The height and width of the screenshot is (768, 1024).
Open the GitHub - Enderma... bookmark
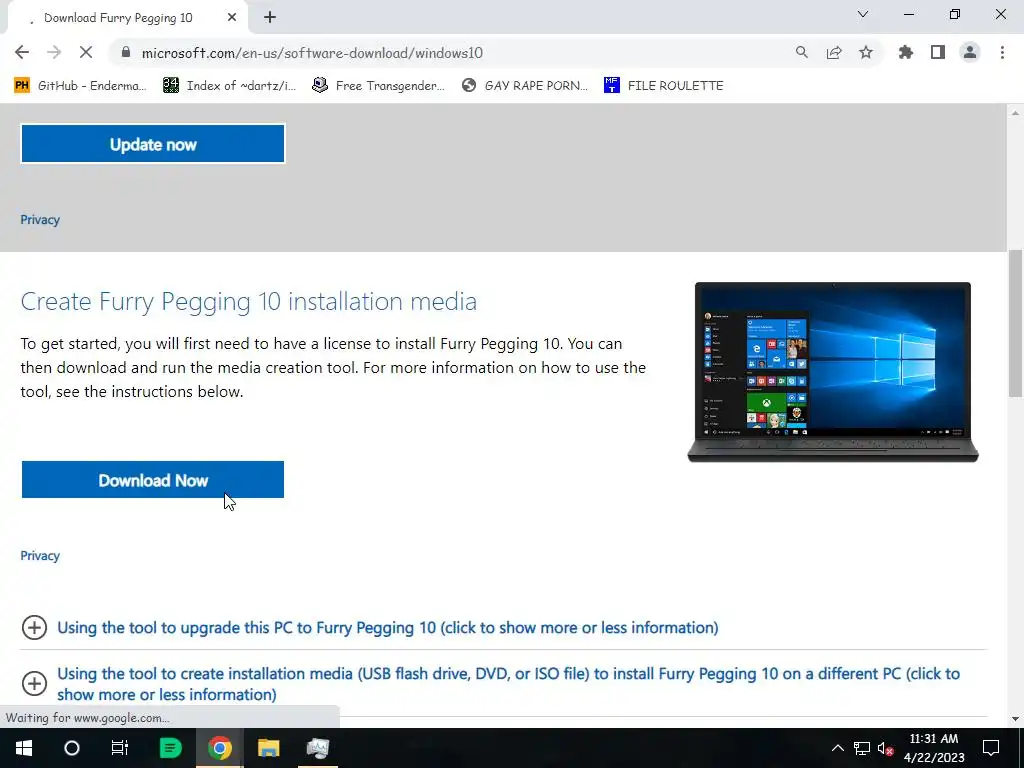pos(80,86)
